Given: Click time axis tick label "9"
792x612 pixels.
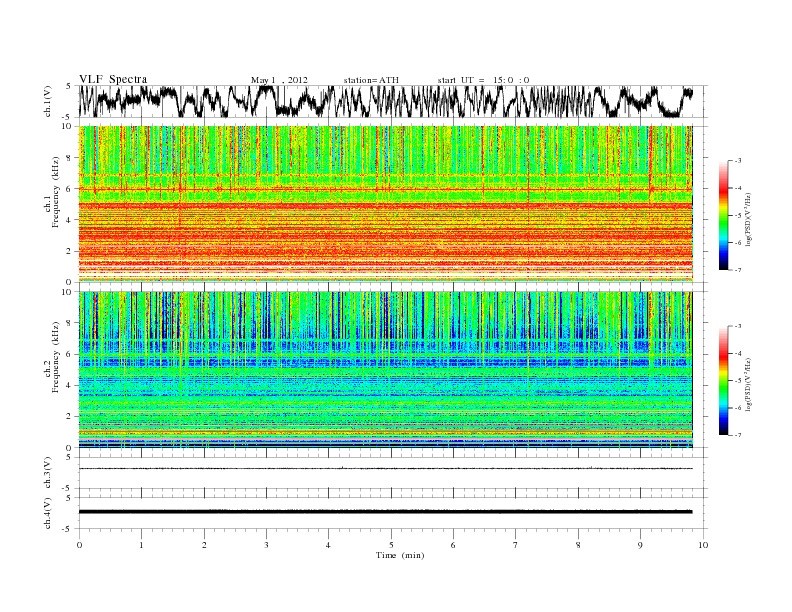Looking at the screenshot, I should pos(640,545).
